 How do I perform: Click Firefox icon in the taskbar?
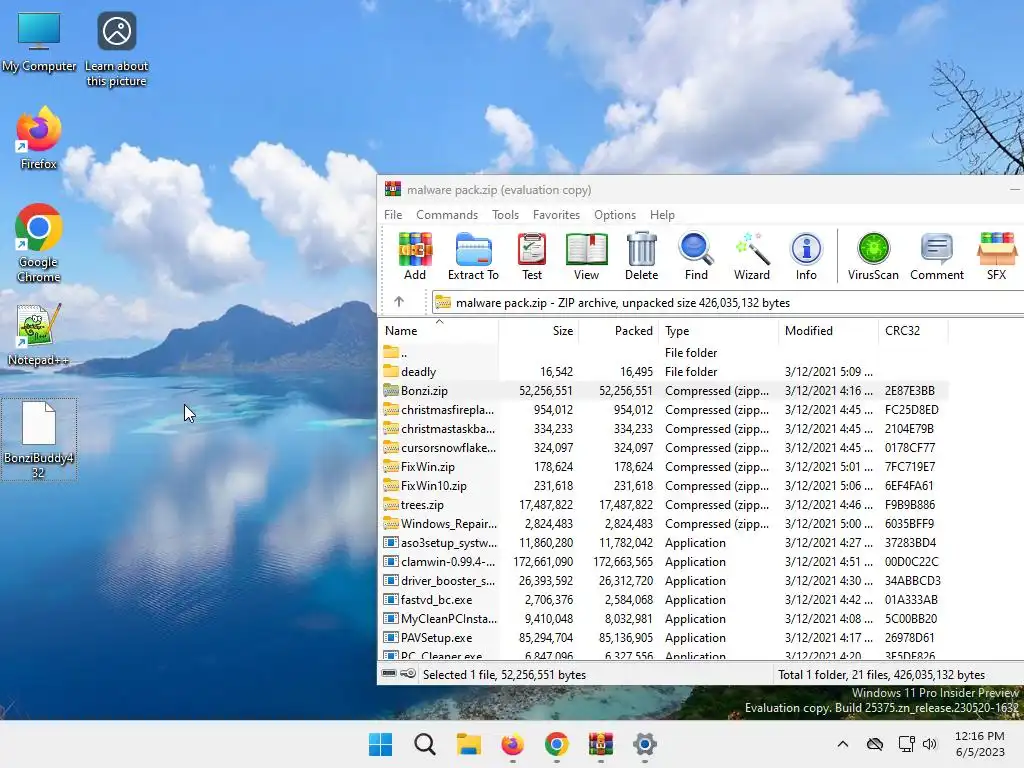click(513, 744)
